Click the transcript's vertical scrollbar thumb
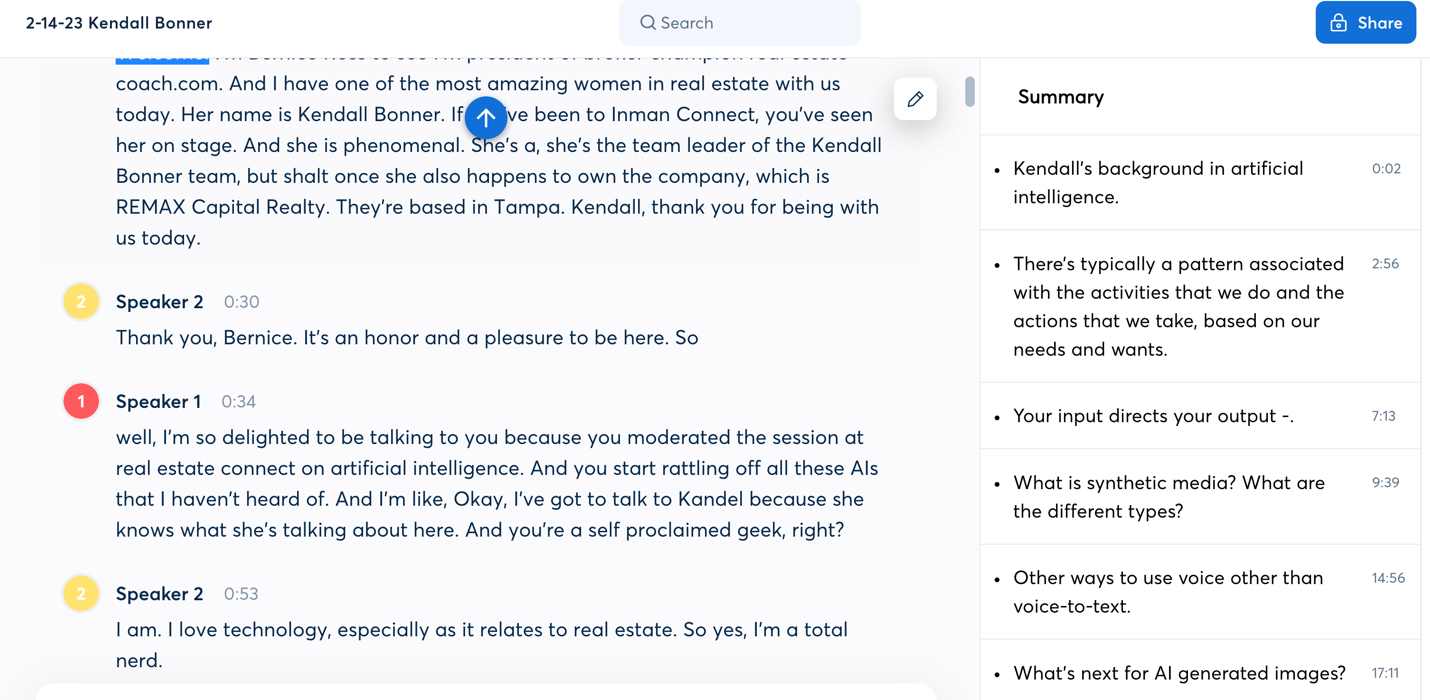1430x700 pixels. 969,91
